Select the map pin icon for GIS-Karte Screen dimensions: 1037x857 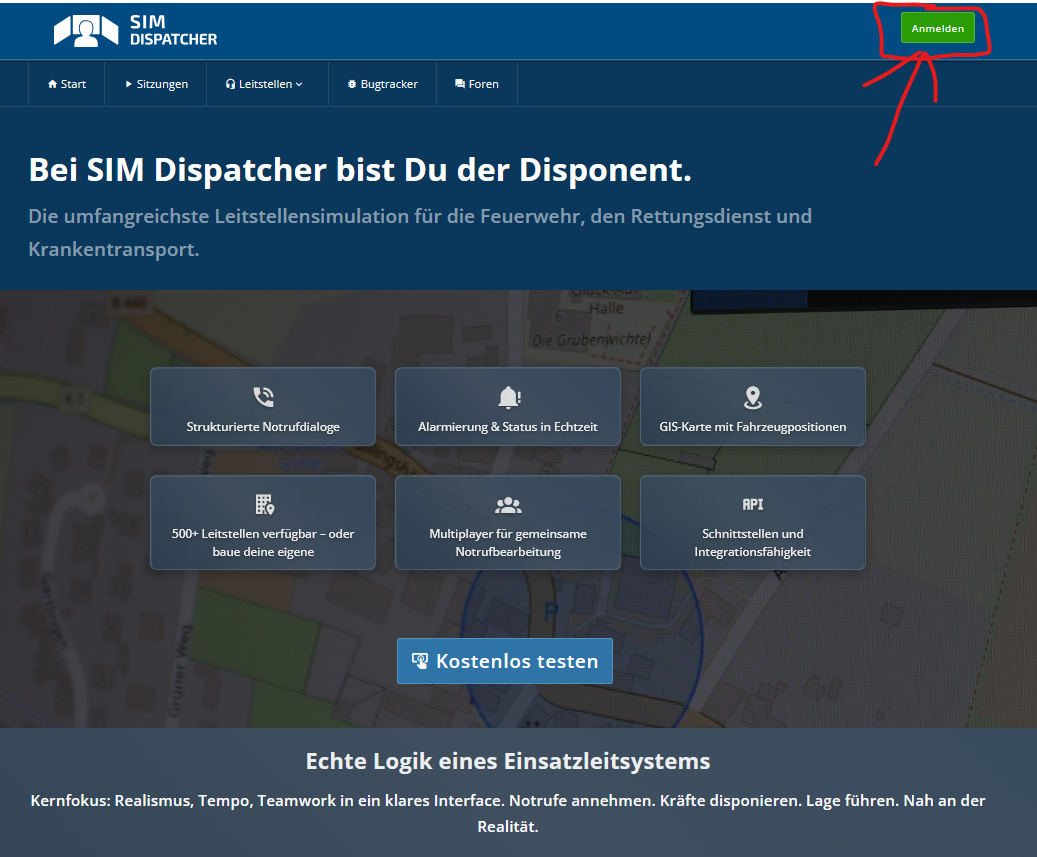coord(753,397)
